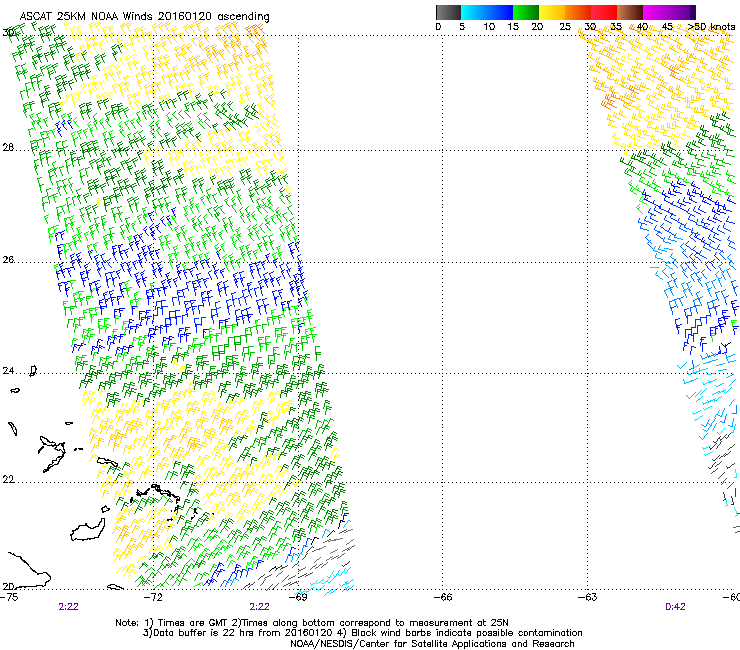This screenshot has height=650, width=740.
Task: Click the cyan-blue 5-15 knots color segment
Action: (487, 12)
